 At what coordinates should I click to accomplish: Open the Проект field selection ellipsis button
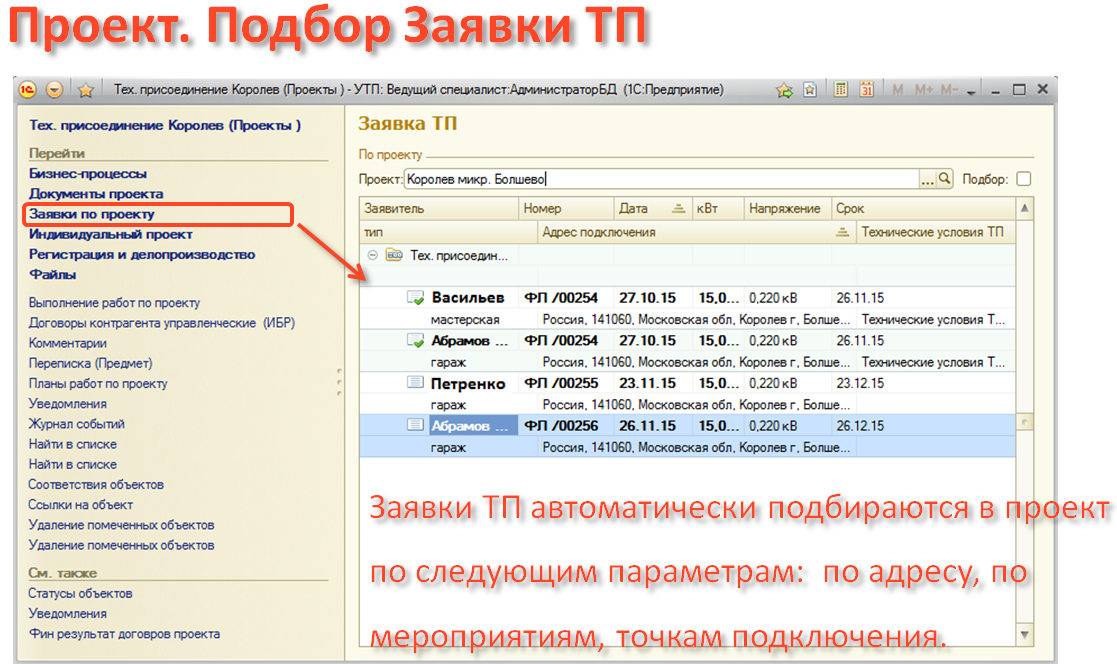pos(927,179)
